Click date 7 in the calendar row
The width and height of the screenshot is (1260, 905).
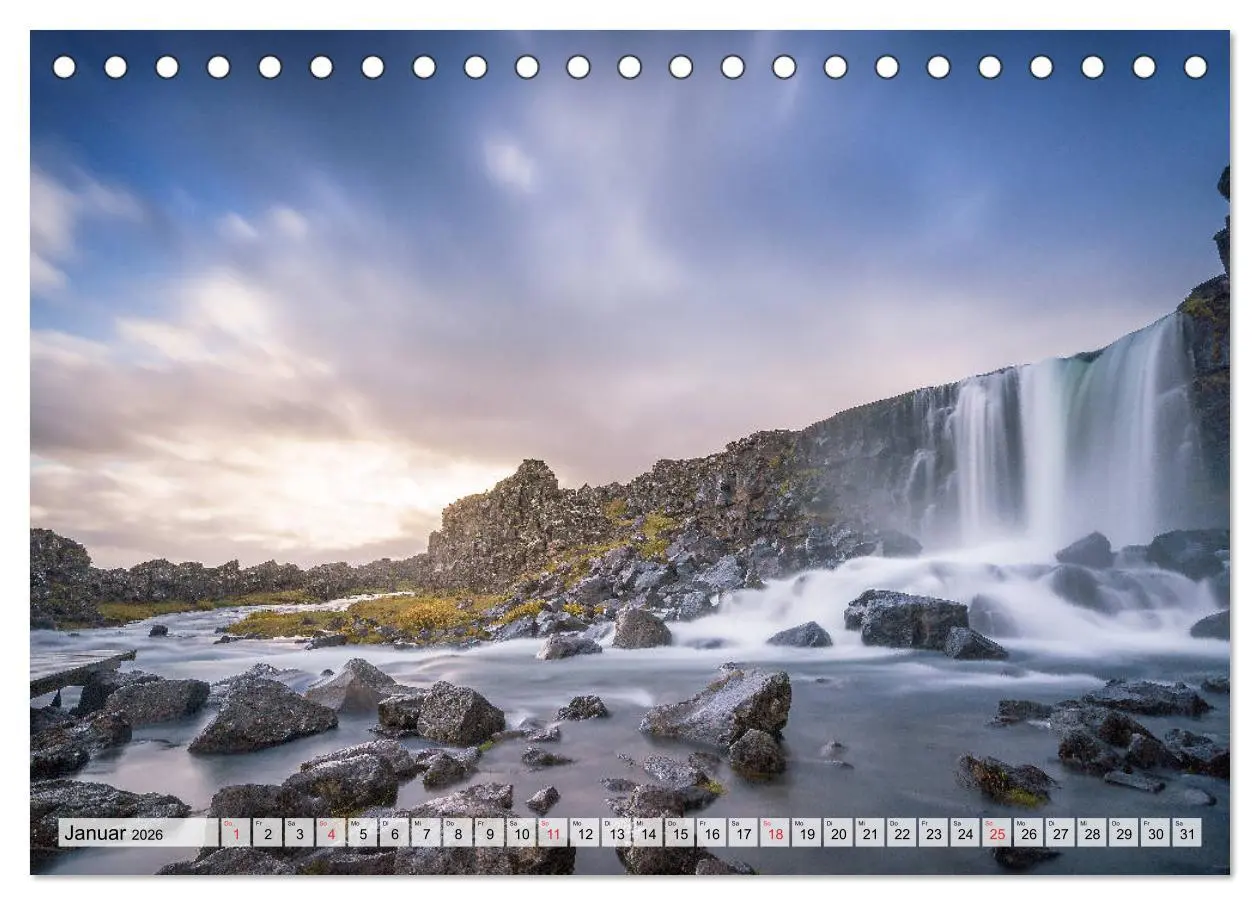click(x=426, y=833)
